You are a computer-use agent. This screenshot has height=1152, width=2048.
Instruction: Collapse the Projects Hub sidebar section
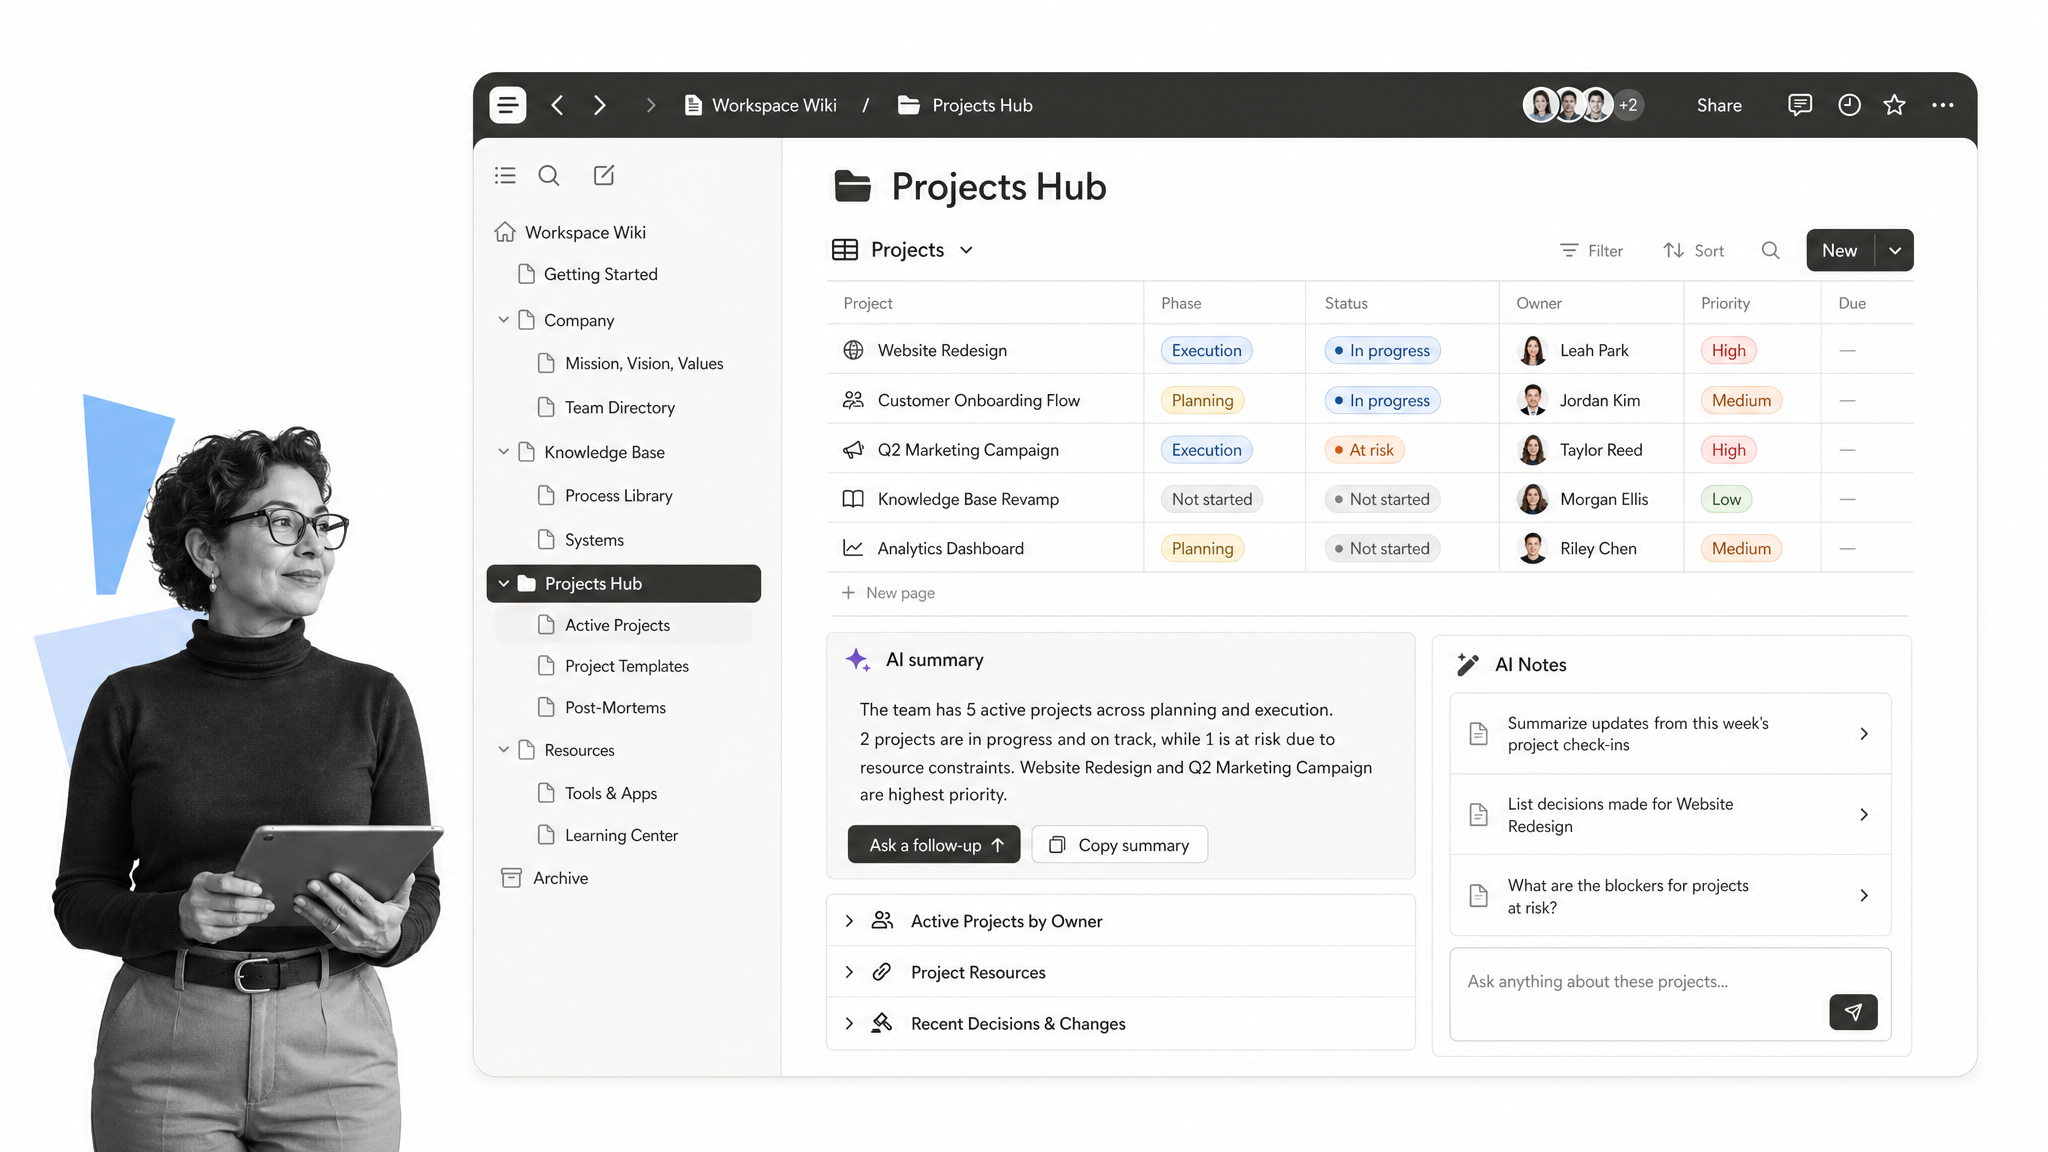tap(504, 583)
